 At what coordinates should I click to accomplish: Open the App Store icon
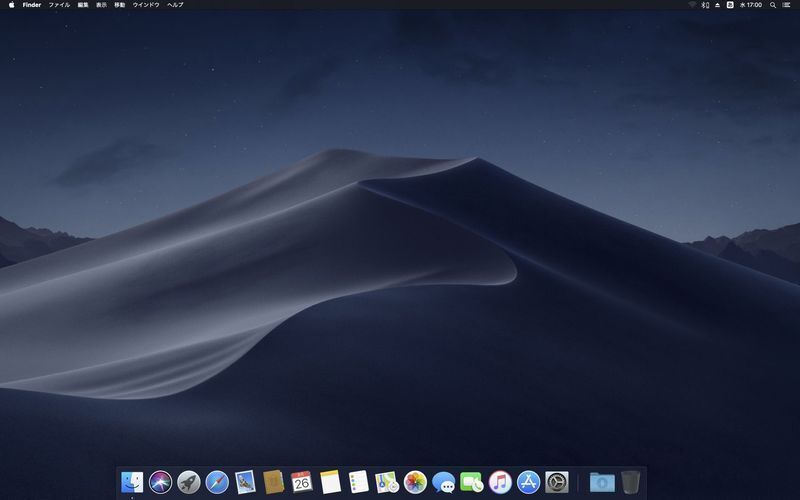(528, 482)
